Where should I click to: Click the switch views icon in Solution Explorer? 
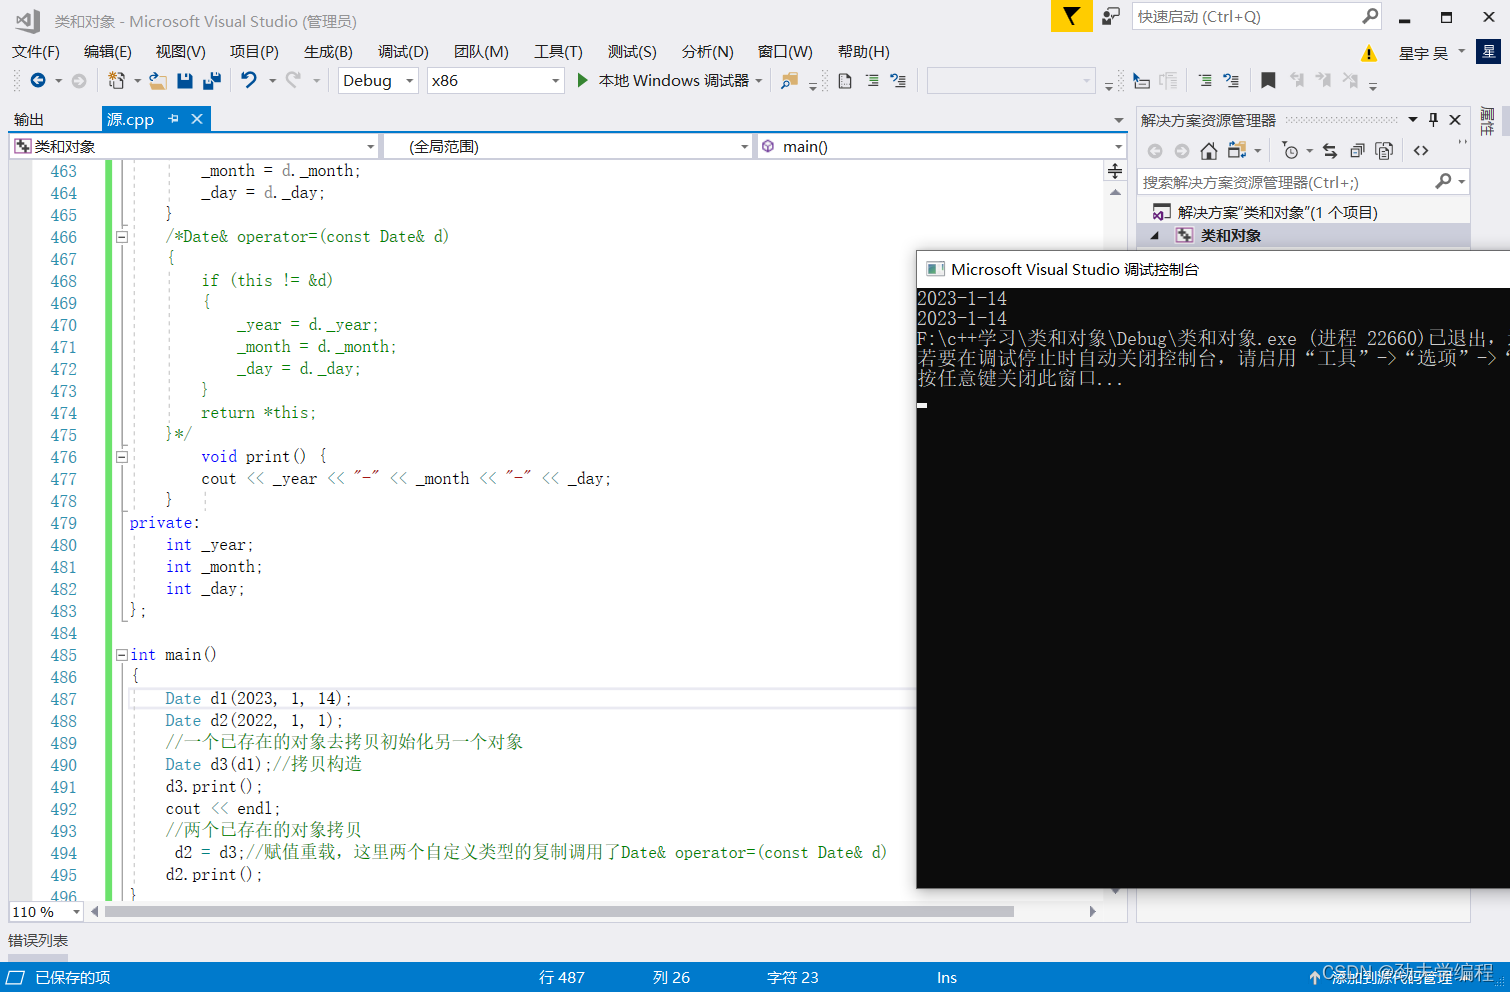coord(1237,151)
